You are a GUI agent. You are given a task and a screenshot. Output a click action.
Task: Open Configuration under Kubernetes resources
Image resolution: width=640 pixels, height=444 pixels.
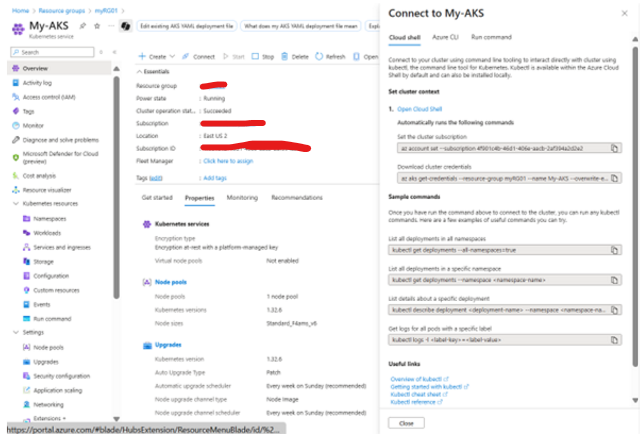(51, 276)
